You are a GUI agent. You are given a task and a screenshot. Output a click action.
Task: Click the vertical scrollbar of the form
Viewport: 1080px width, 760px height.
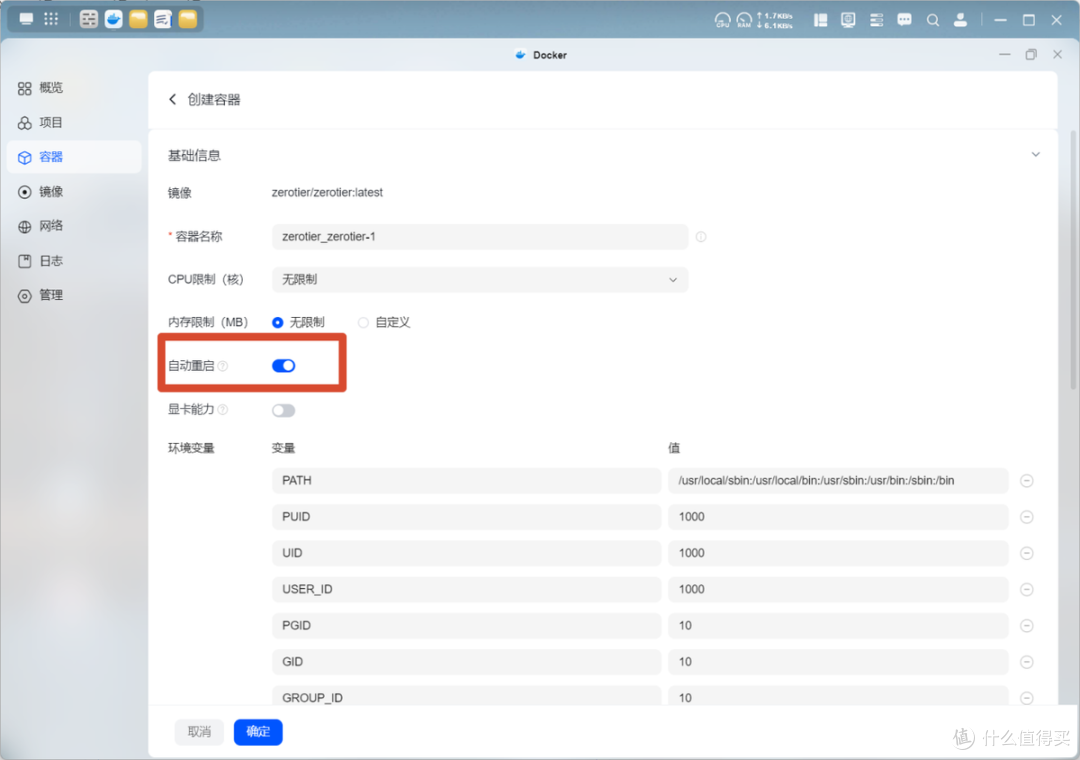[1073, 260]
